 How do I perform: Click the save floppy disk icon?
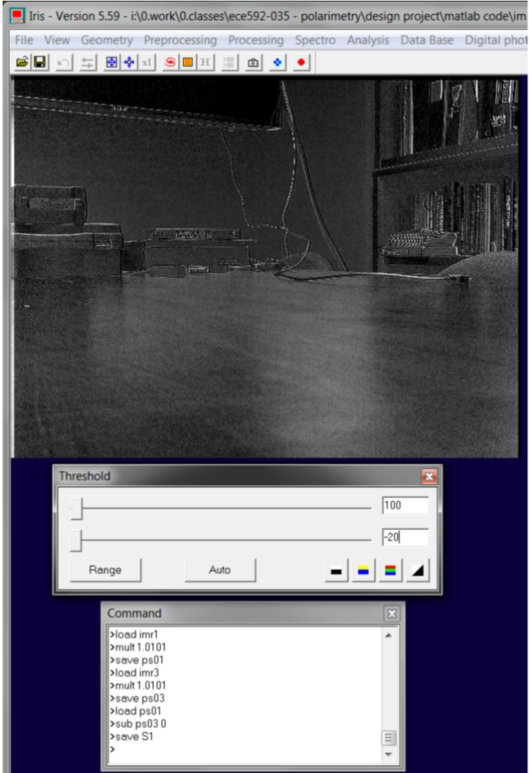tap(40, 63)
